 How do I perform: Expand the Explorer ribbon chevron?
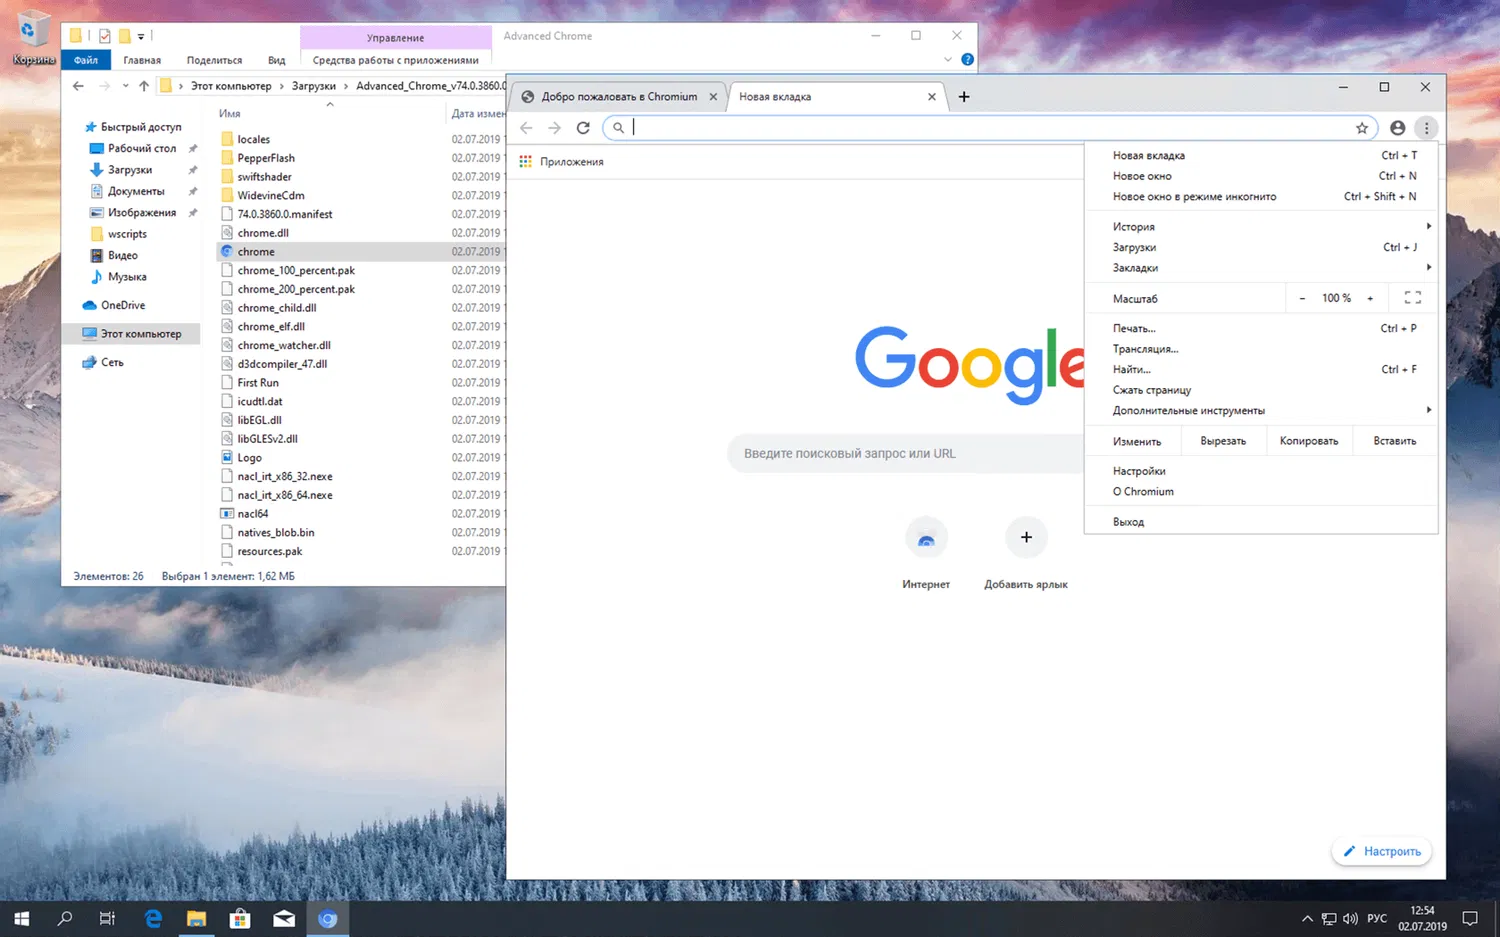(x=948, y=60)
